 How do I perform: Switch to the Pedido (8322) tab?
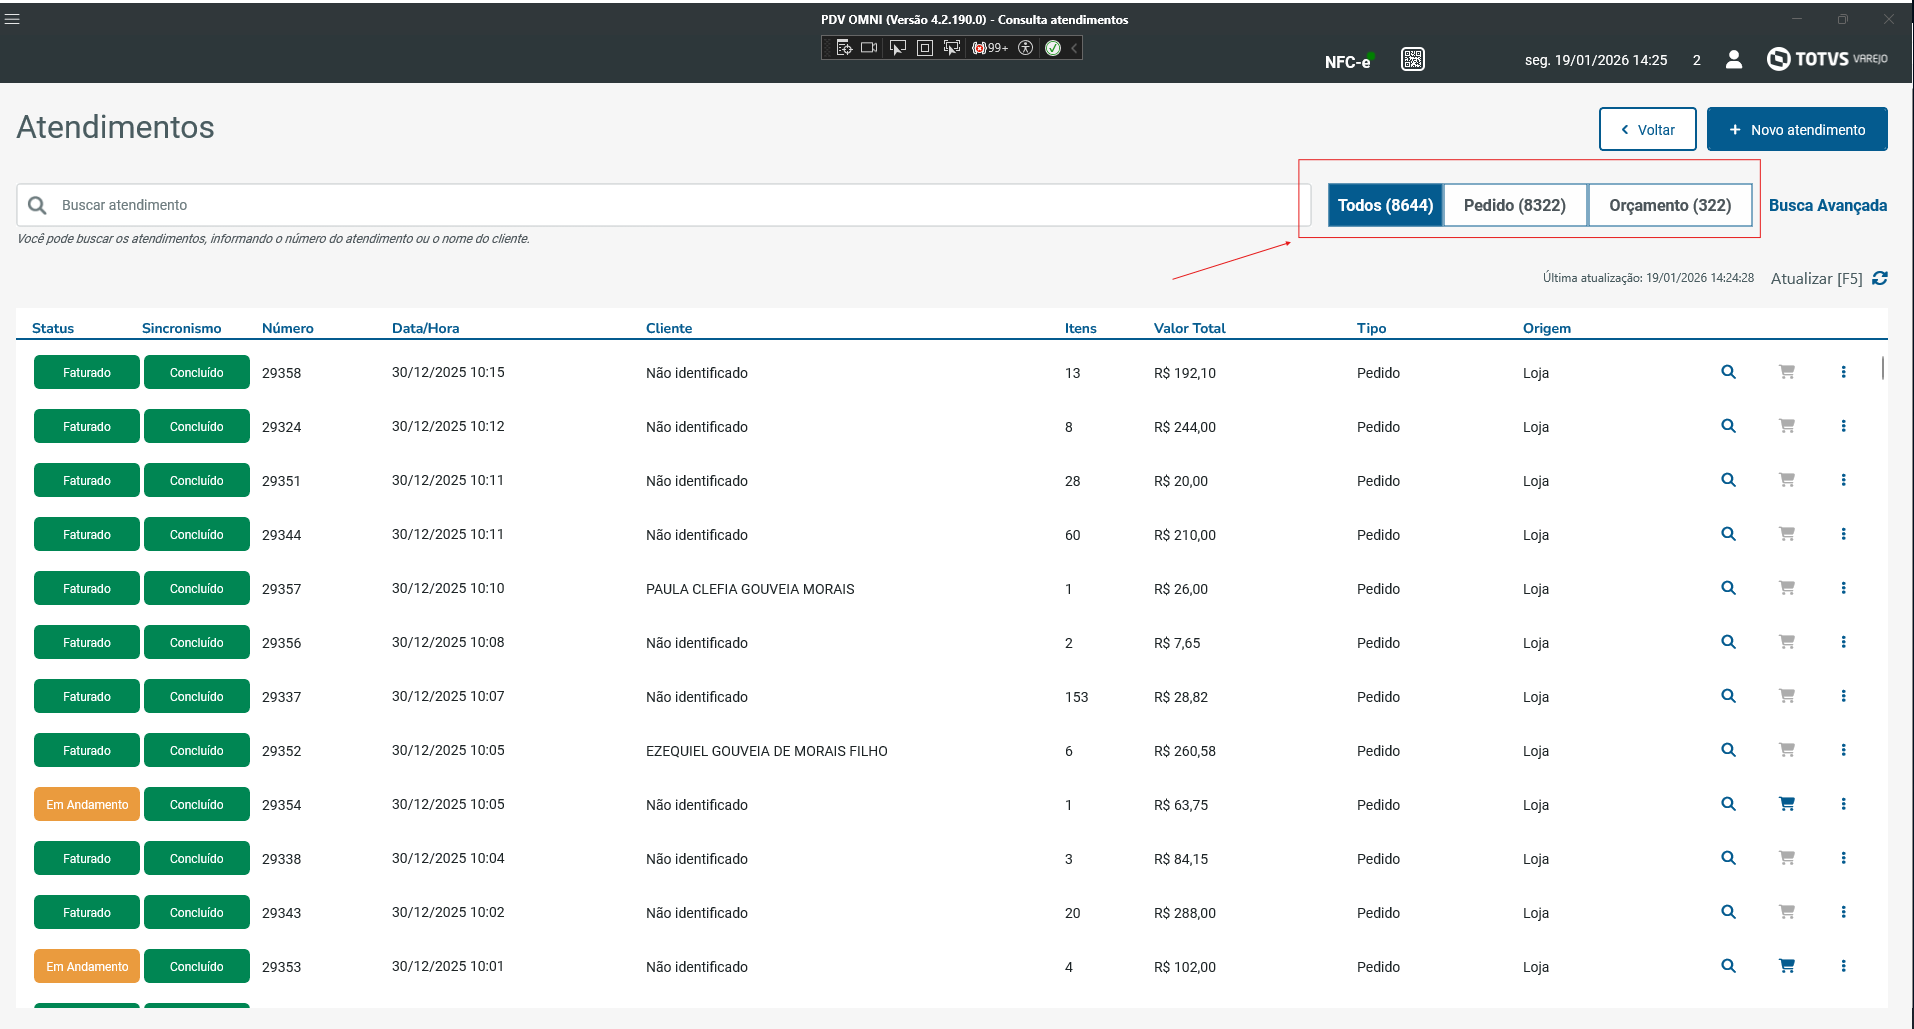1515,205
